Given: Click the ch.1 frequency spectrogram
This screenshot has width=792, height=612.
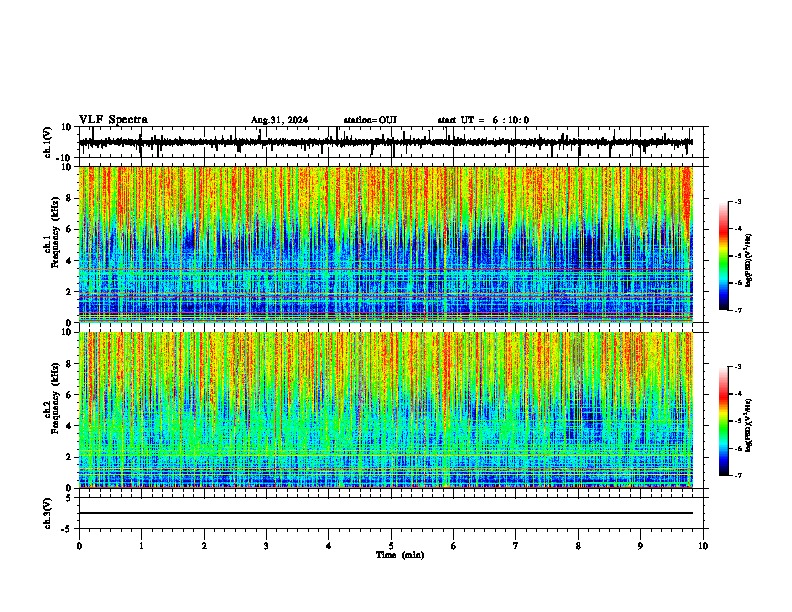Looking at the screenshot, I should point(386,244).
